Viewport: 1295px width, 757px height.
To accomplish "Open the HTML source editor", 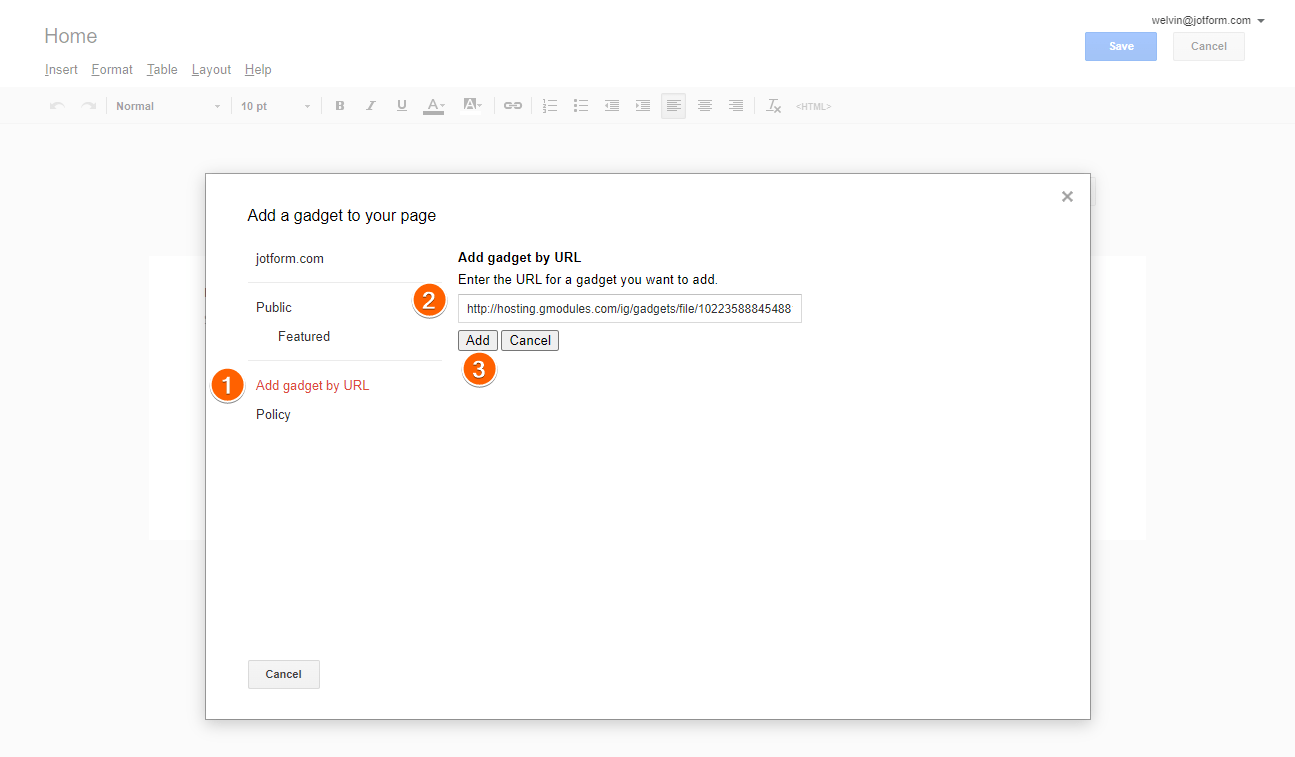I will pyautogui.click(x=813, y=106).
